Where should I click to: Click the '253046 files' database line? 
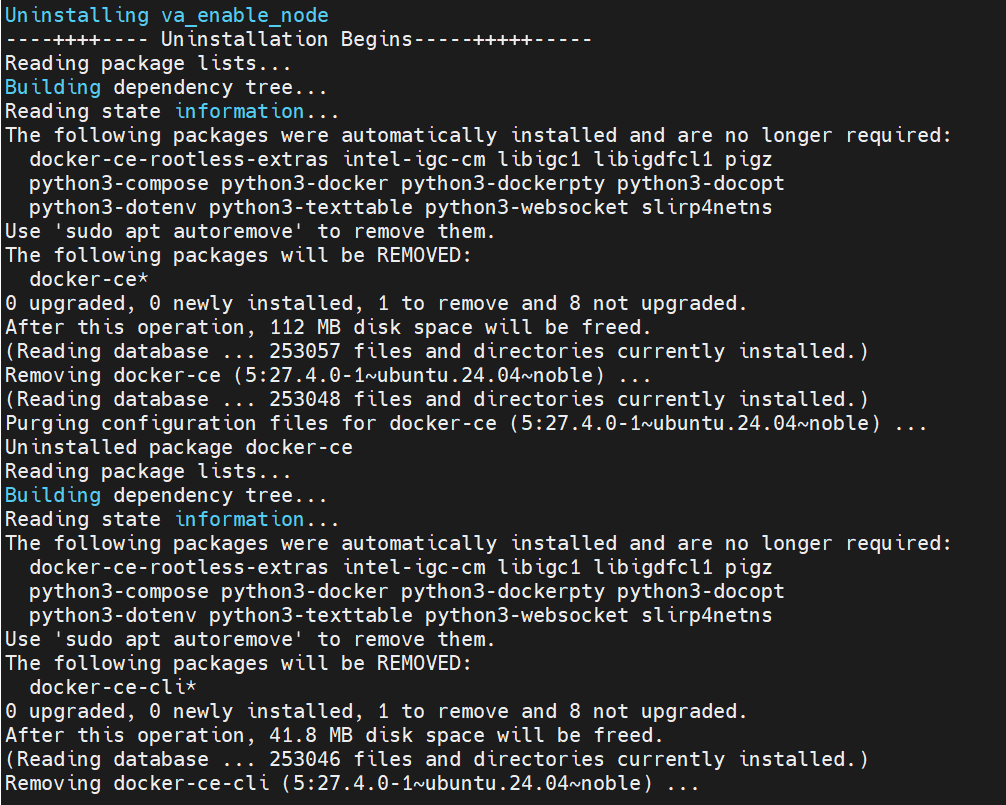pos(436,759)
